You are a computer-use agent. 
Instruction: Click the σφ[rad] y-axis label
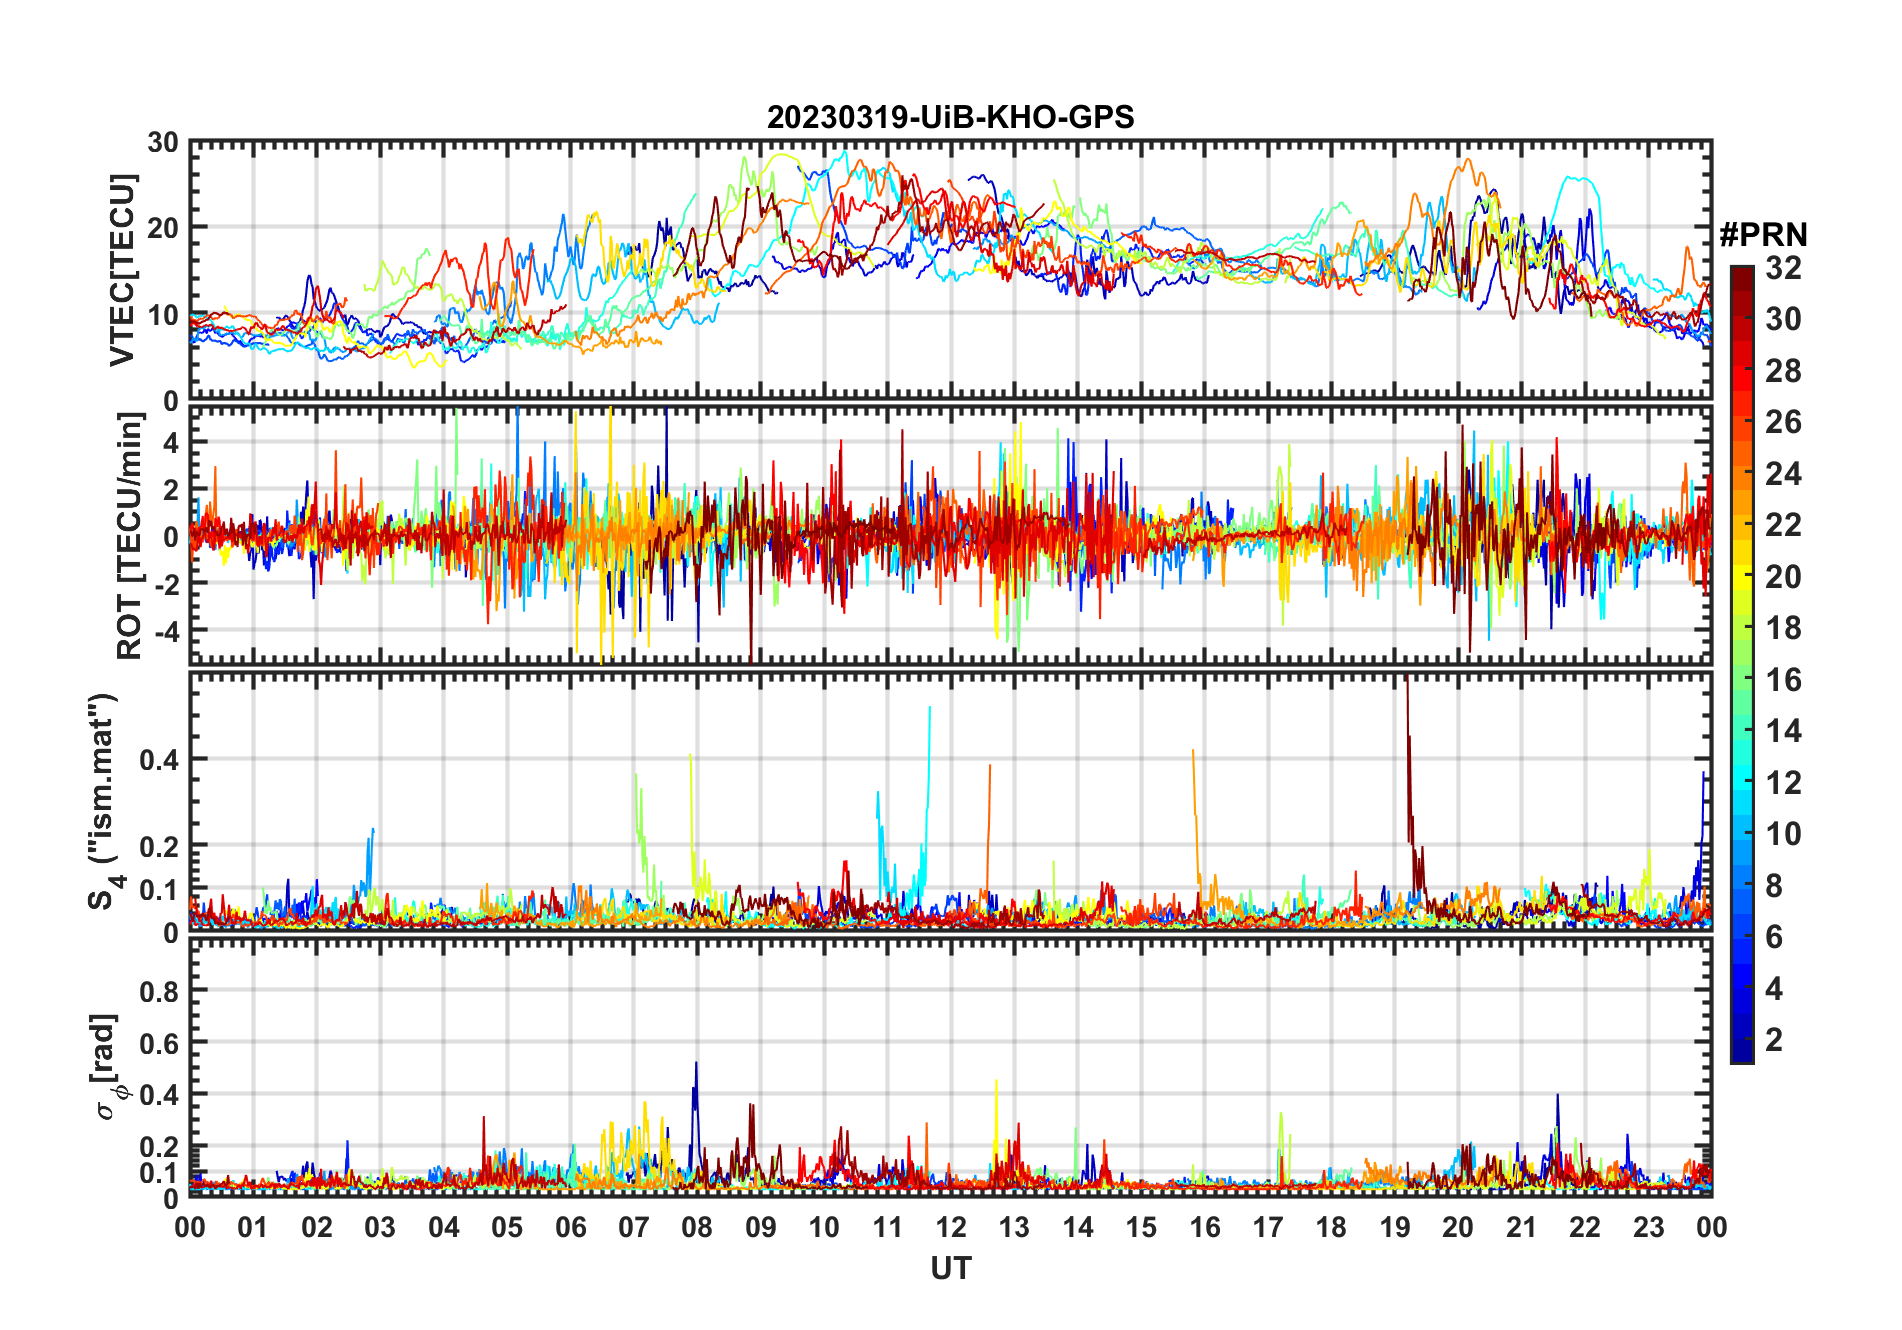[x=108, y=1067]
